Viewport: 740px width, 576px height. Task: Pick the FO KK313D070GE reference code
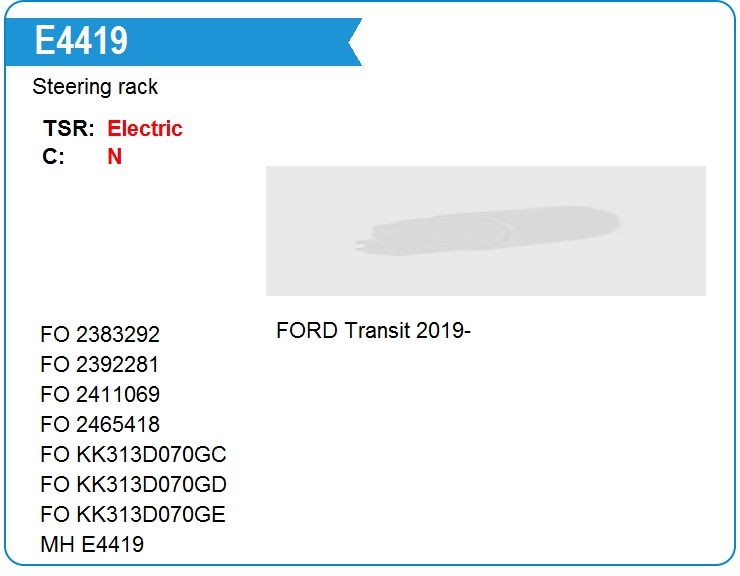[133, 515]
